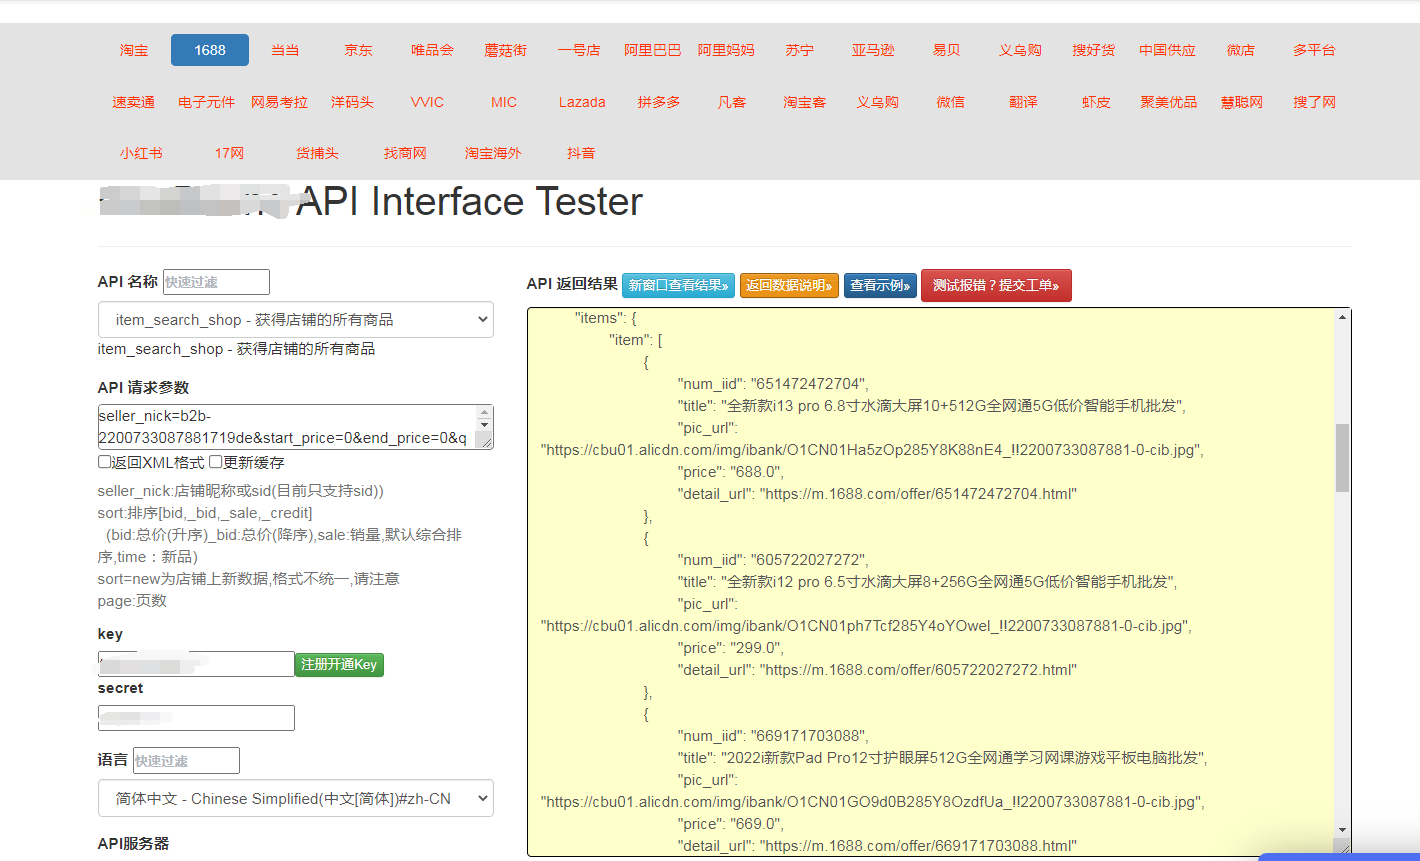Screen dimensions: 1420x861
Task: Switch to the 速卖通 tab
Action: (134, 102)
